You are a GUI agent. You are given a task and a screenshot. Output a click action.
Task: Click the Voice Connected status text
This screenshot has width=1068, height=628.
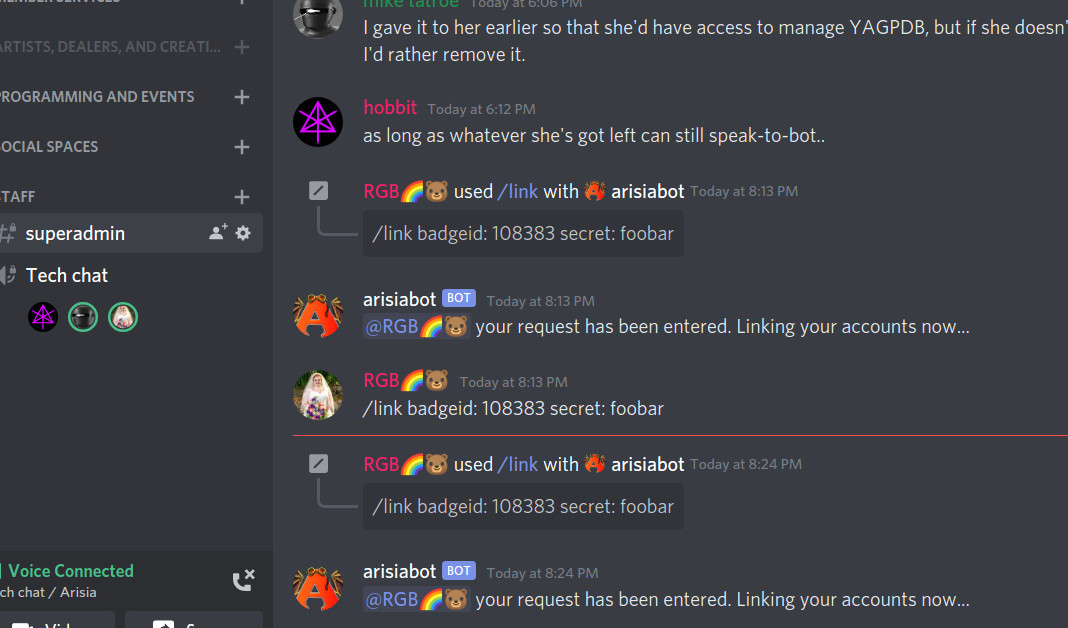[71, 571]
